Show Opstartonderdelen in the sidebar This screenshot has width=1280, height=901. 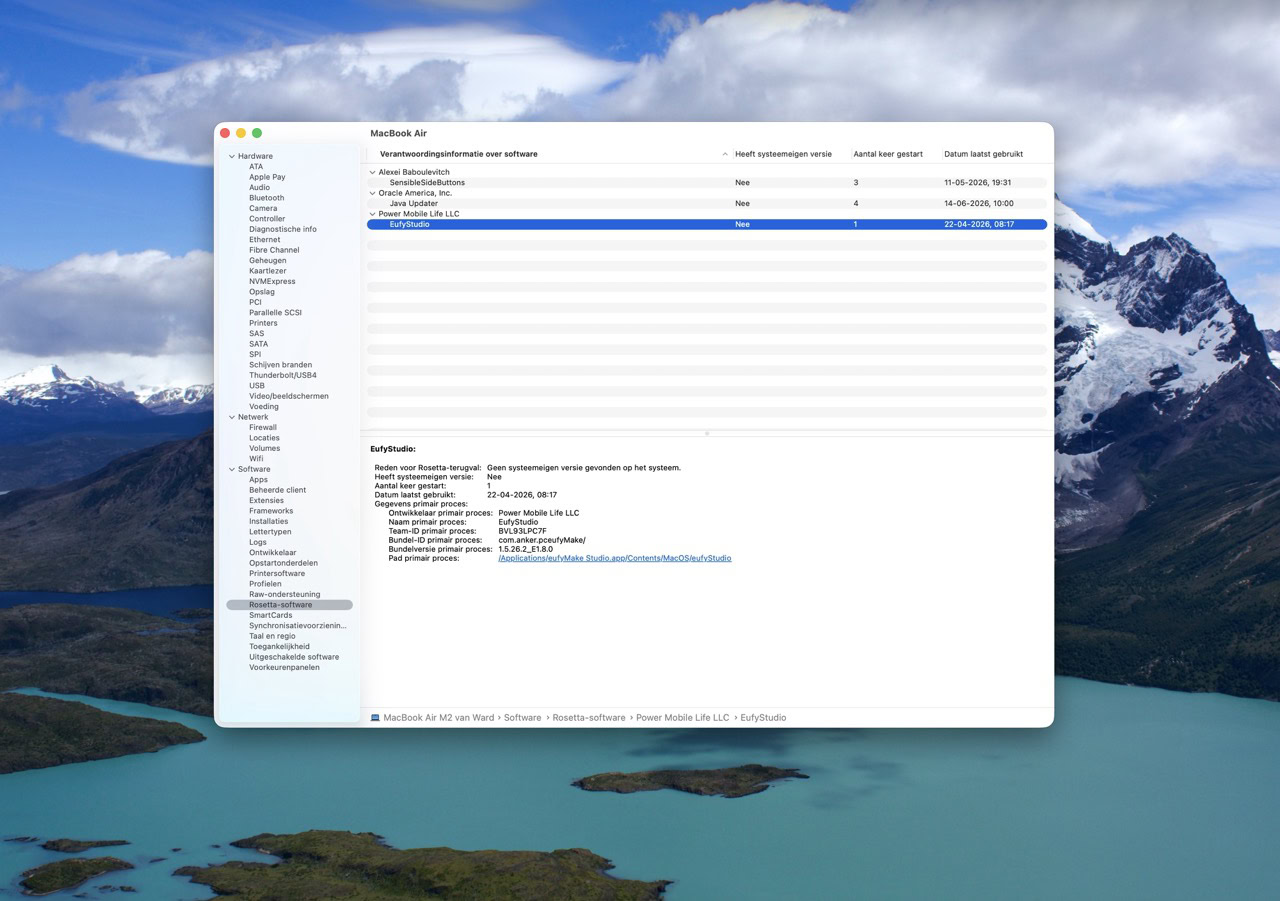(284, 563)
